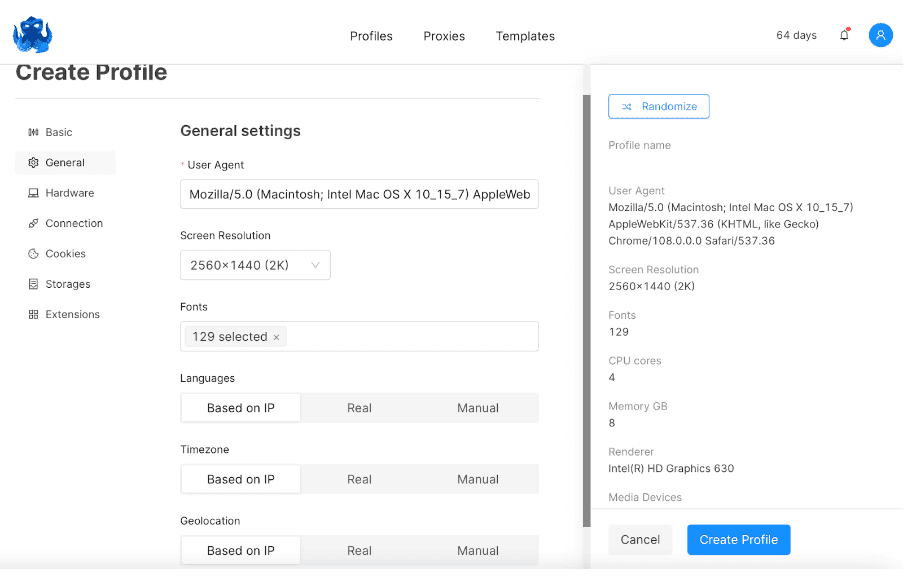
Task: Click the octopus app logo
Action: coord(31,33)
